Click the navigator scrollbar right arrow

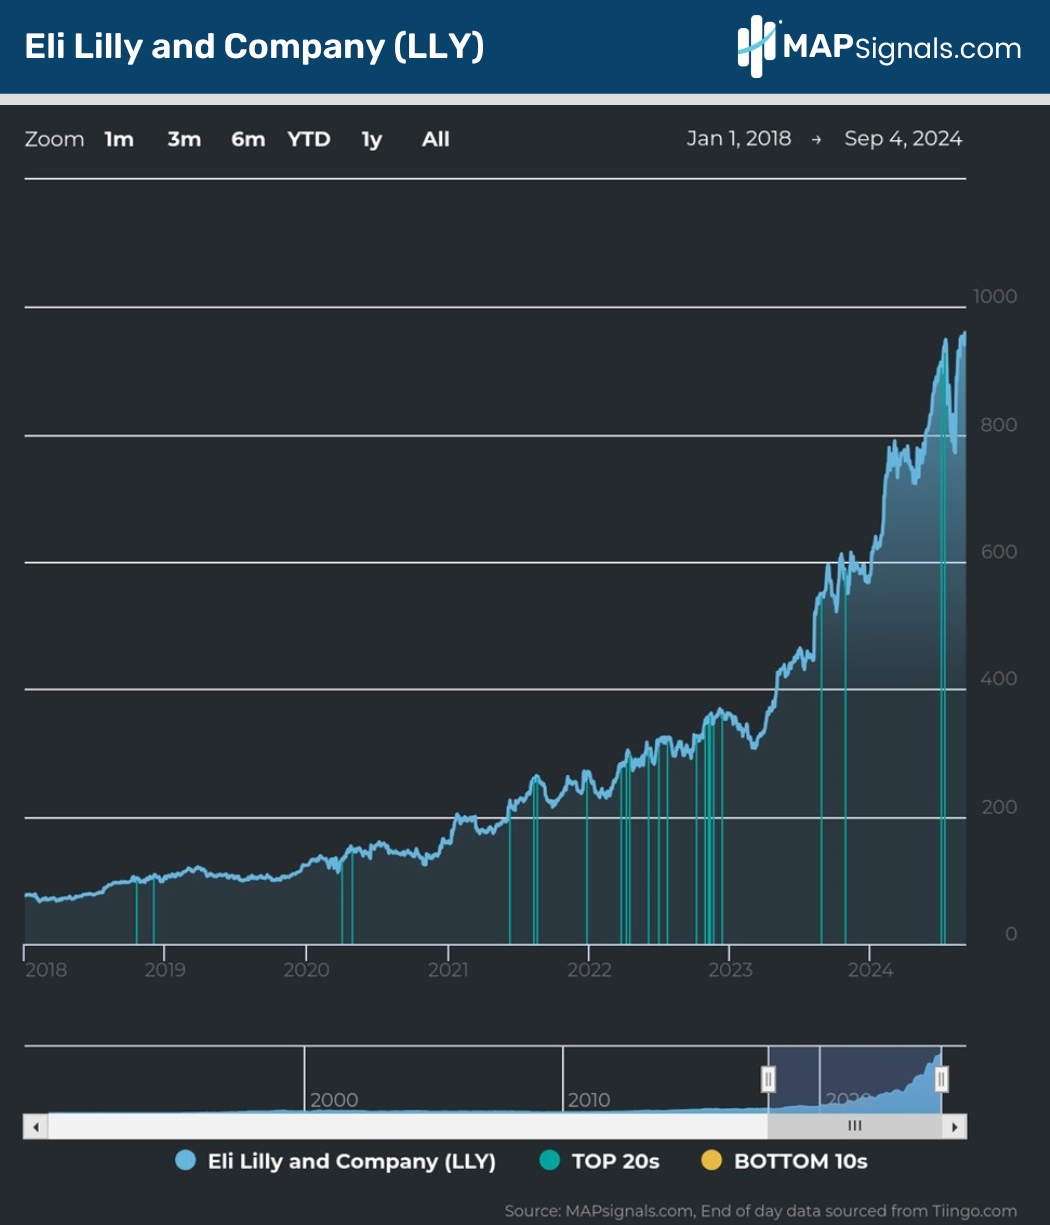click(954, 1126)
